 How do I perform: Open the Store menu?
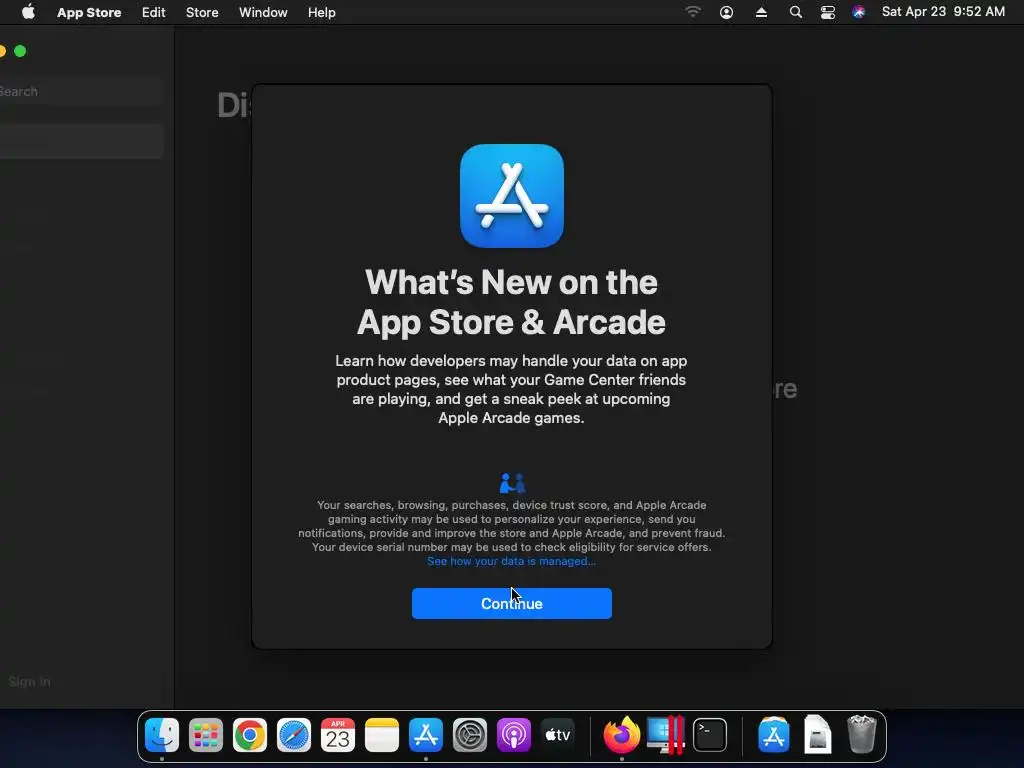click(x=202, y=12)
